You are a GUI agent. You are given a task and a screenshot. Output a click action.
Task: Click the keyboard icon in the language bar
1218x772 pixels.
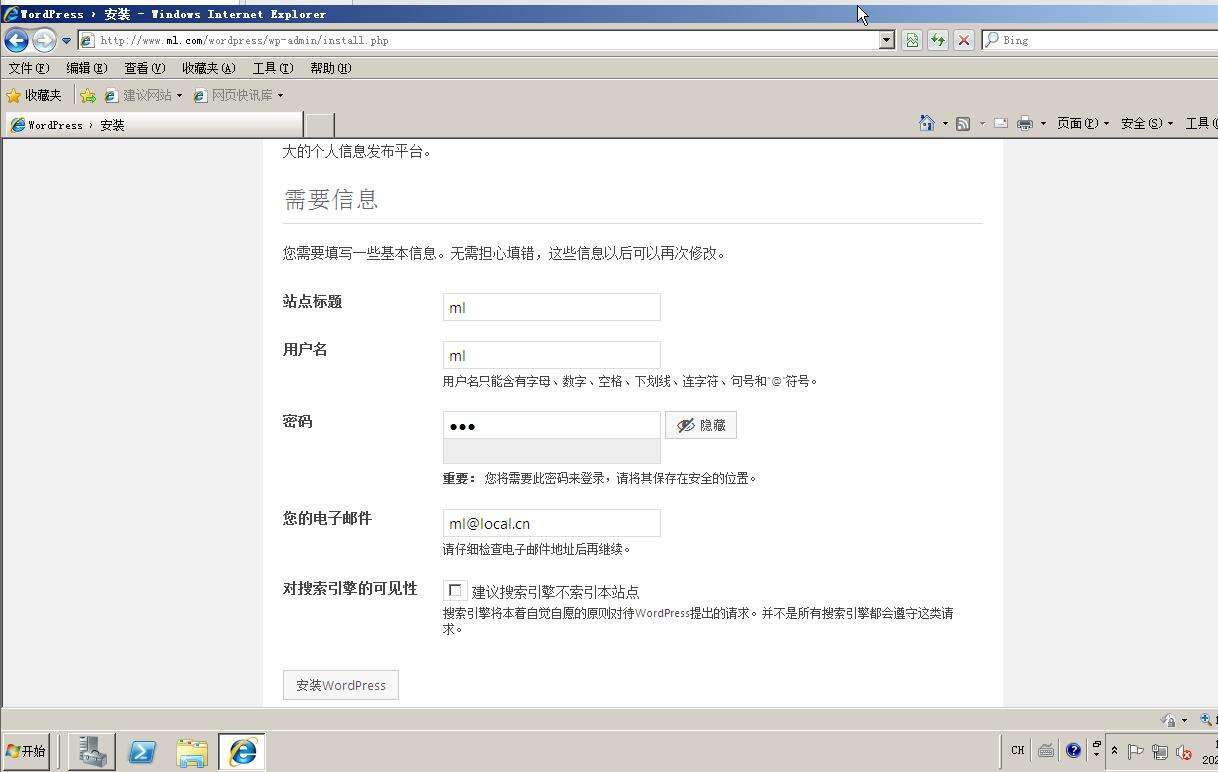click(x=1046, y=750)
